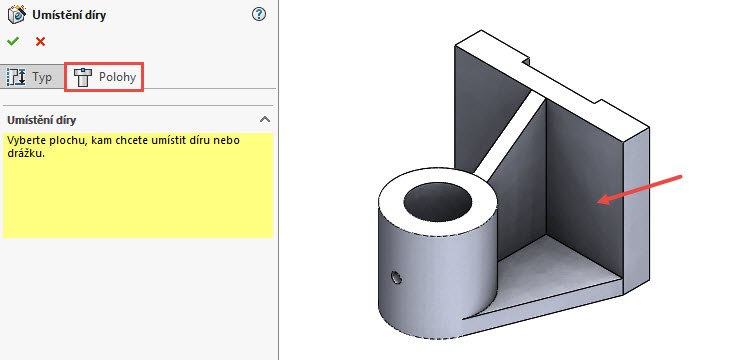Click the small hole on the cylinder side
This screenshot has height=360, width=750.
point(396,276)
